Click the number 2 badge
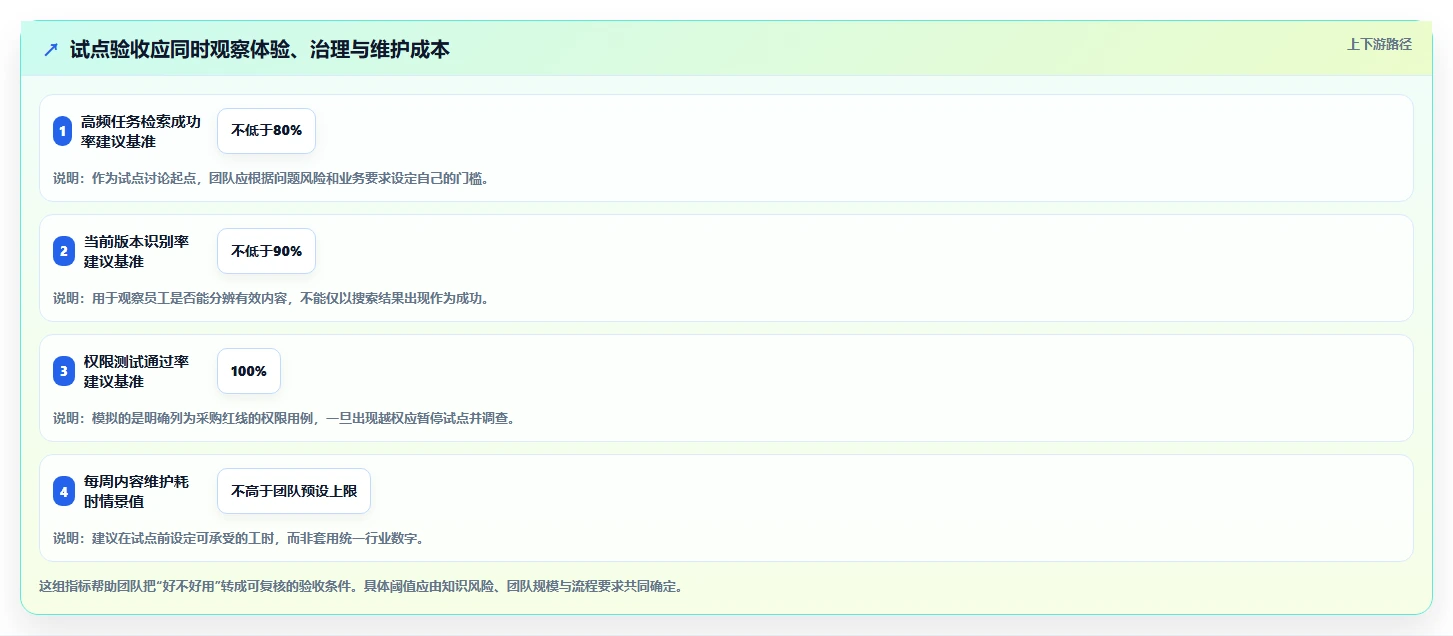This screenshot has width=1453, height=636. pyautogui.click(x=63, y=251)
